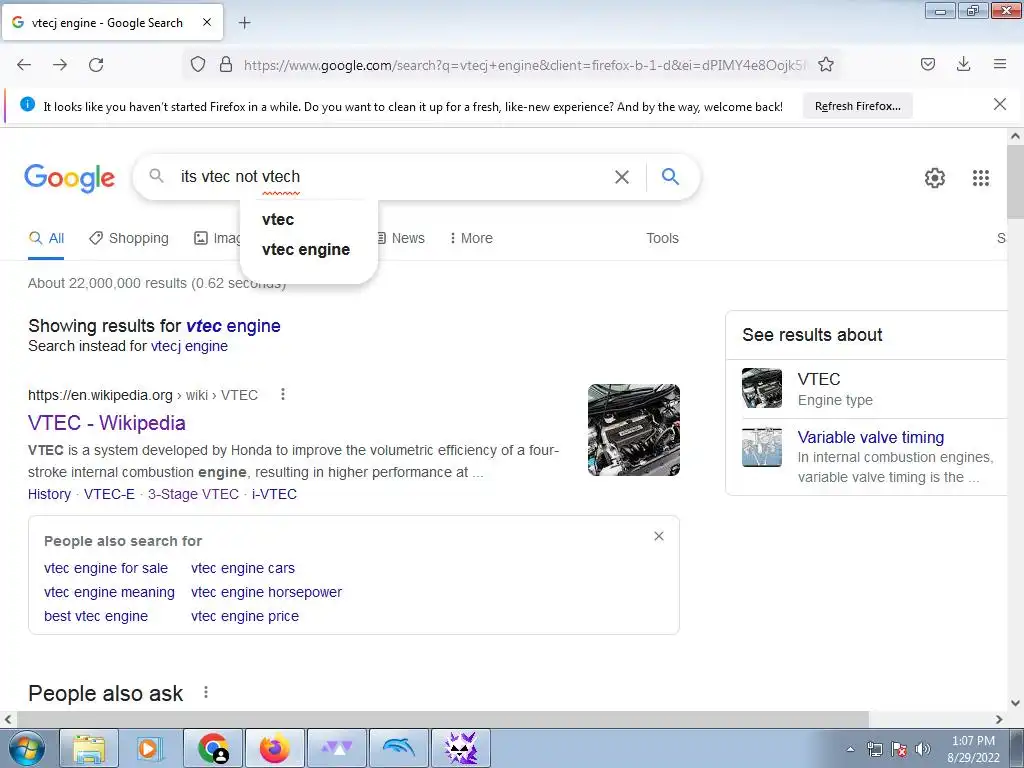Open Windows Media Player from taskbar
The image size is (1024, 768).
[x=149, y=749]
